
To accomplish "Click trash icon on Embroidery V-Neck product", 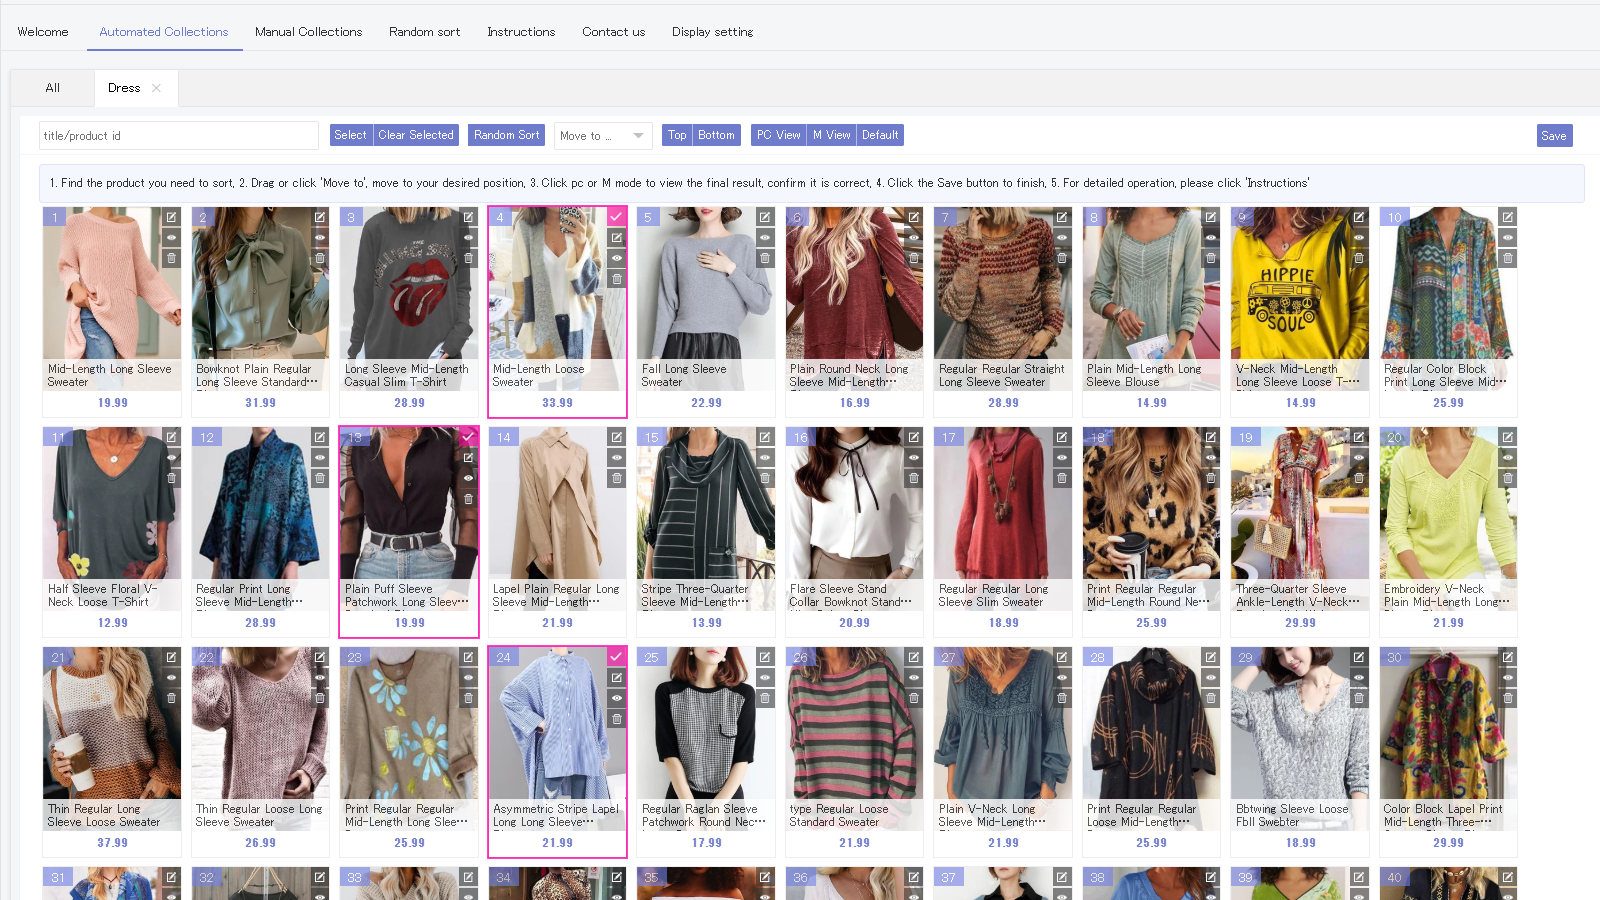I will [1507, 478].
